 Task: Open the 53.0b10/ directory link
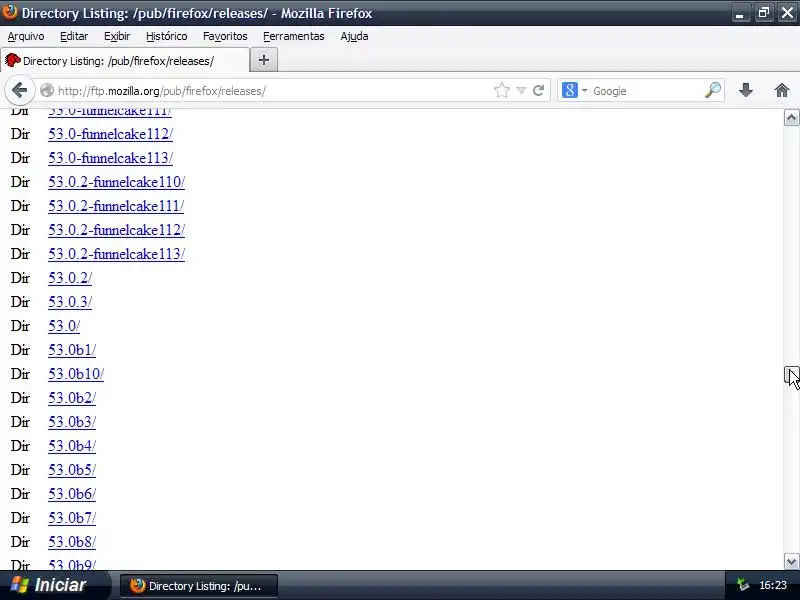point(76,373)
